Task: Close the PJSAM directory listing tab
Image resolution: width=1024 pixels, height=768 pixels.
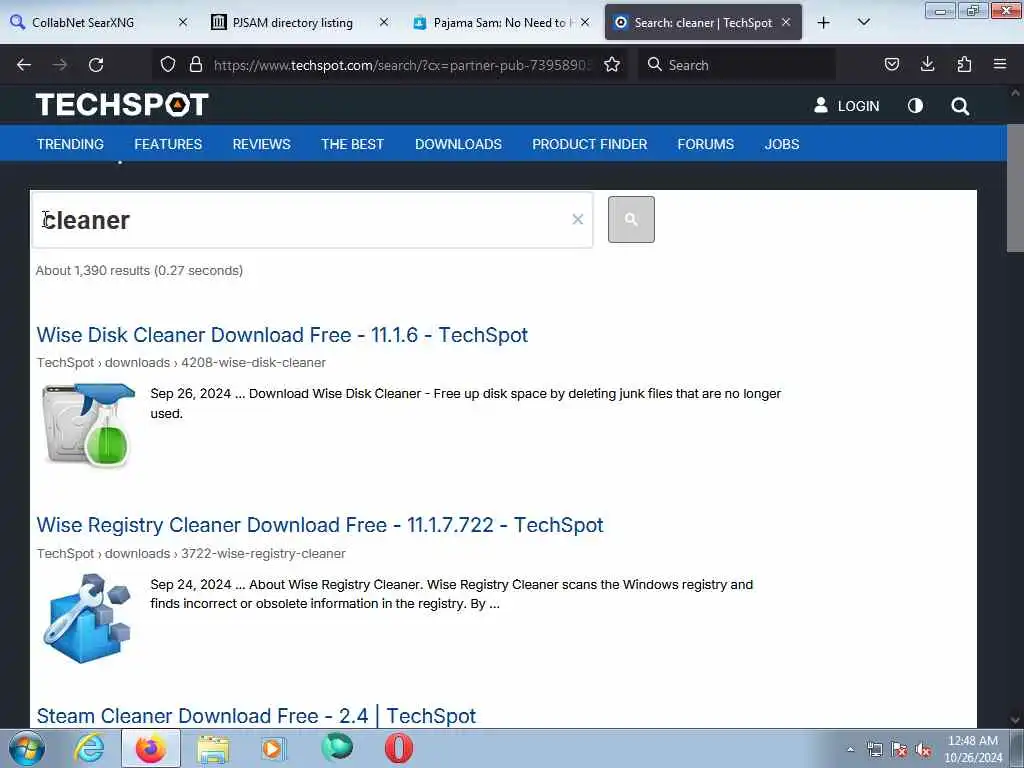Action: (384, 22)
